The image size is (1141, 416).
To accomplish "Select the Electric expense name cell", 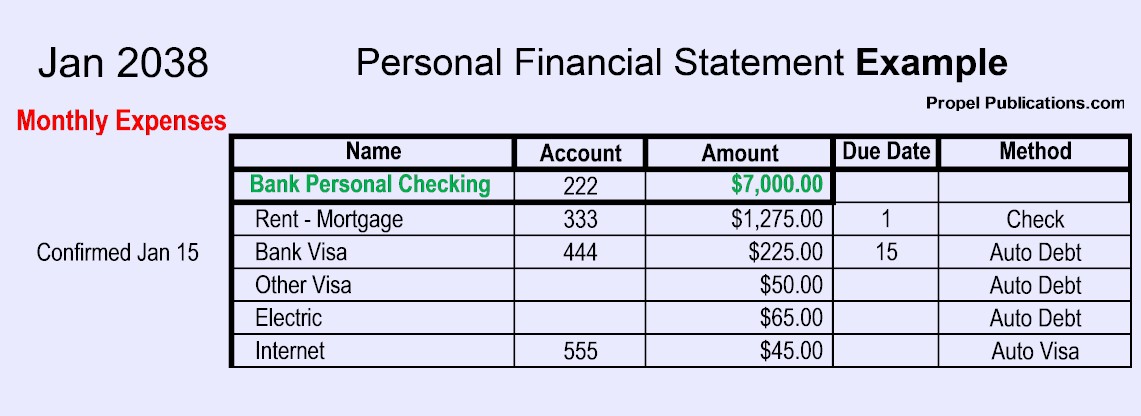I will tap(288, 318).
